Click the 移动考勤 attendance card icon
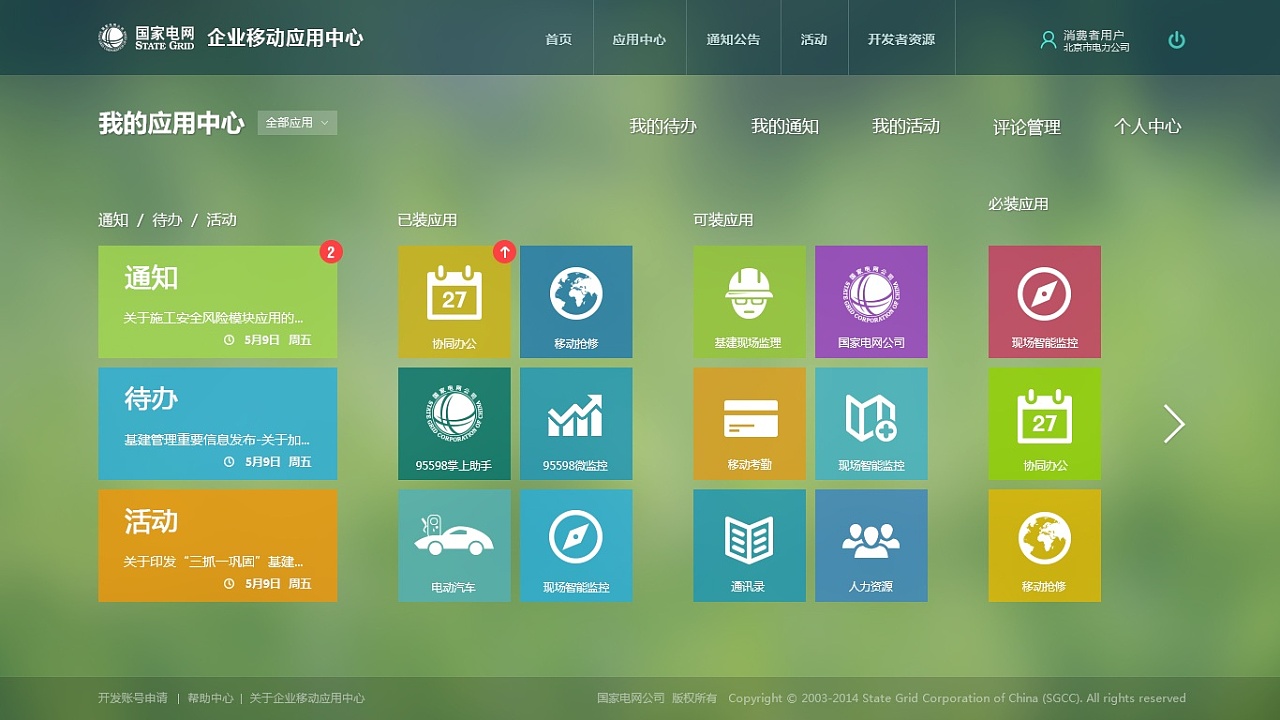The height and width of the screenshot is (720, 1280). pos(749,423)
